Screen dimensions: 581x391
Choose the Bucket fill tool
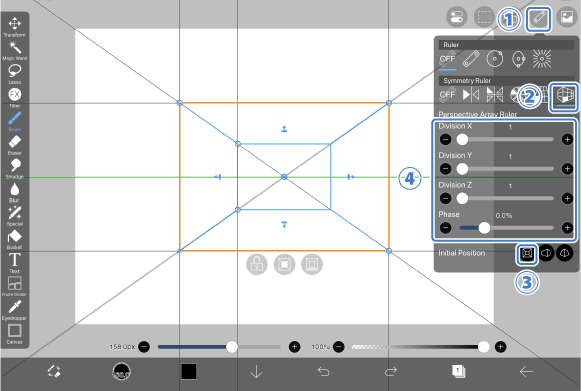pyautogui.click(x=14, y=239)
